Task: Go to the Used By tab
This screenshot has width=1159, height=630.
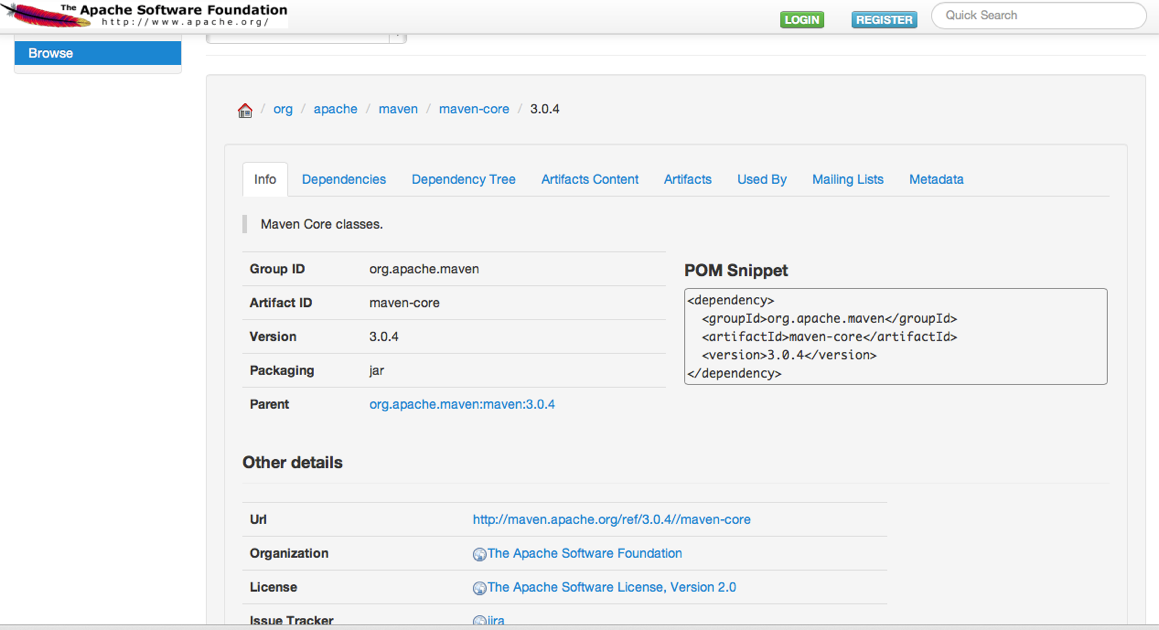Action: (x=761, y=180)
